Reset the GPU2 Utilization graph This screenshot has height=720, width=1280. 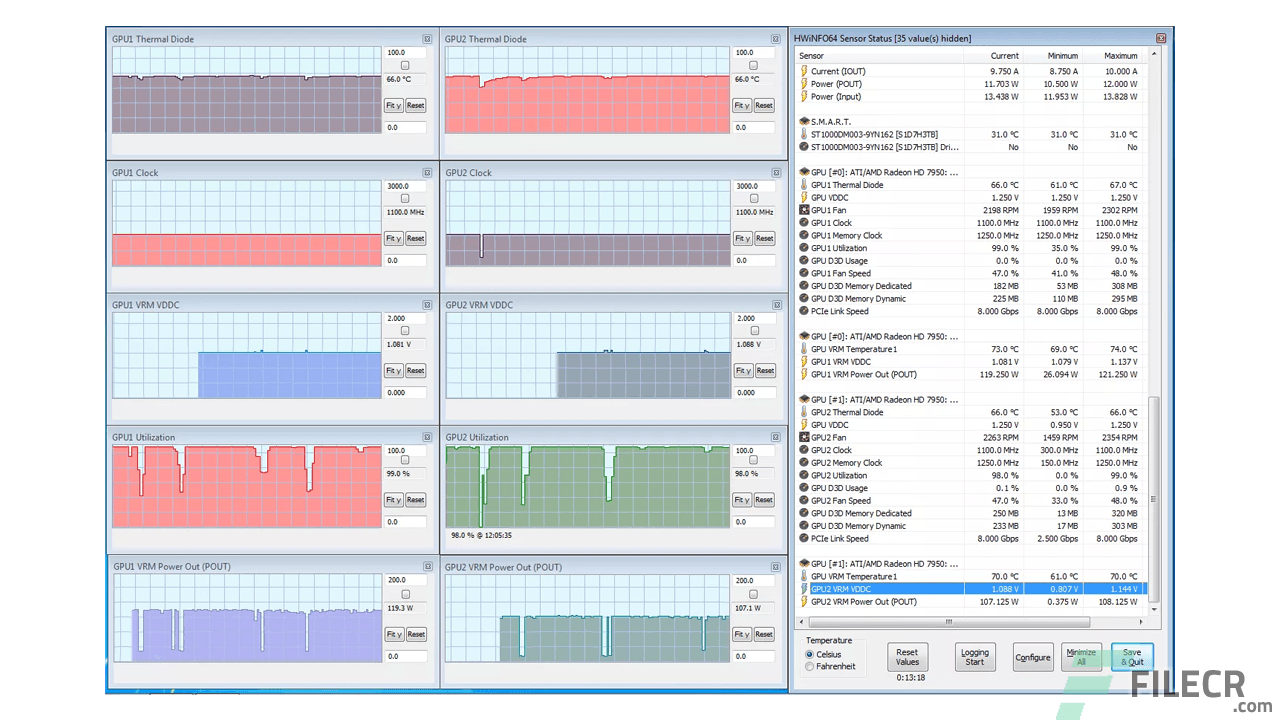click(x=763, y=499)
